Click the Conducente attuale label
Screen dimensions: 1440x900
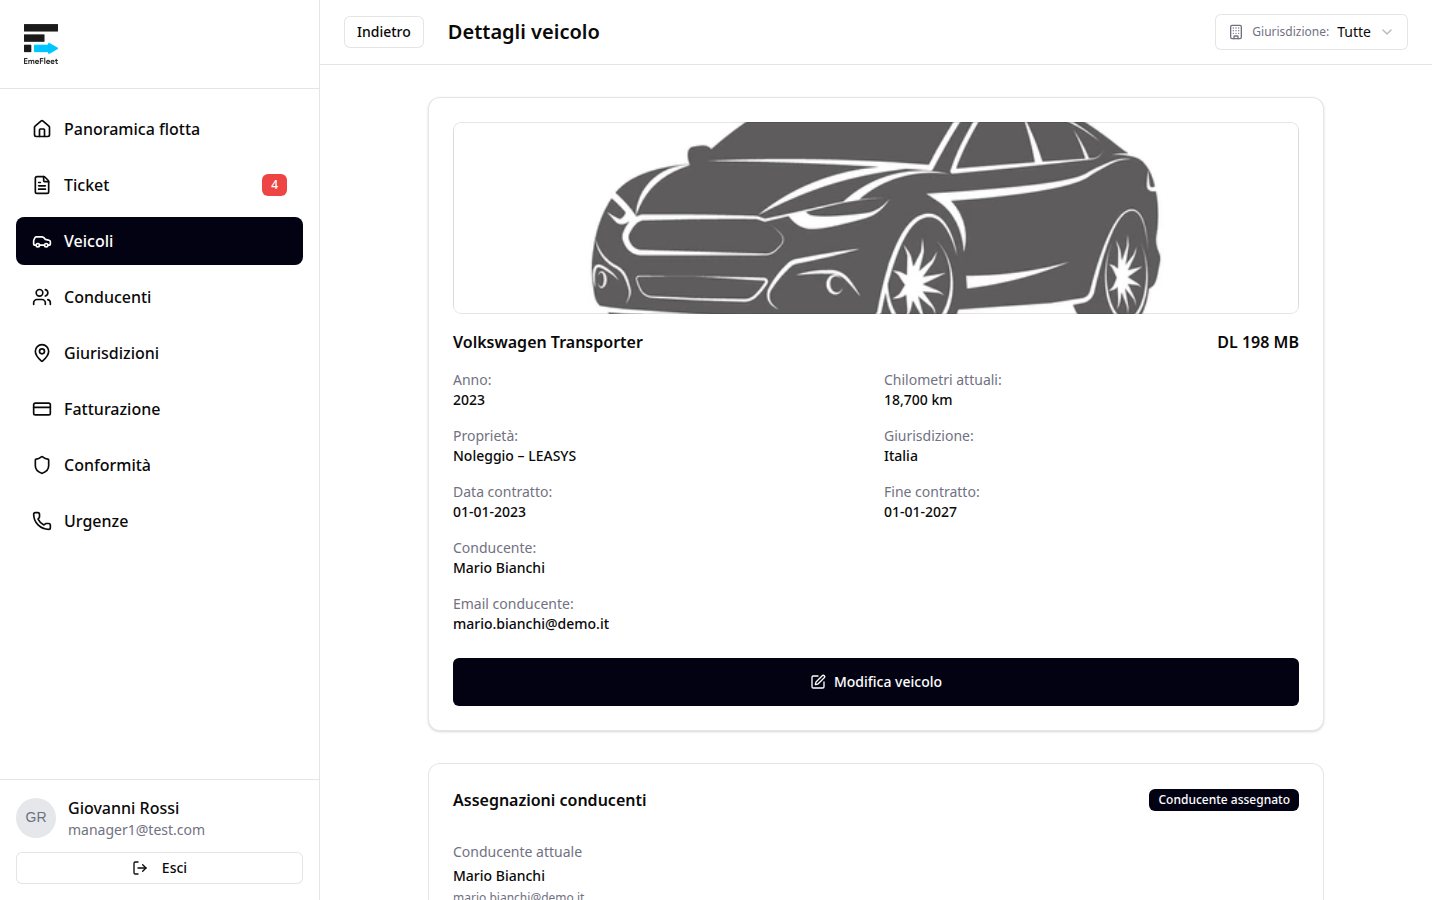[x=518, y=852]
